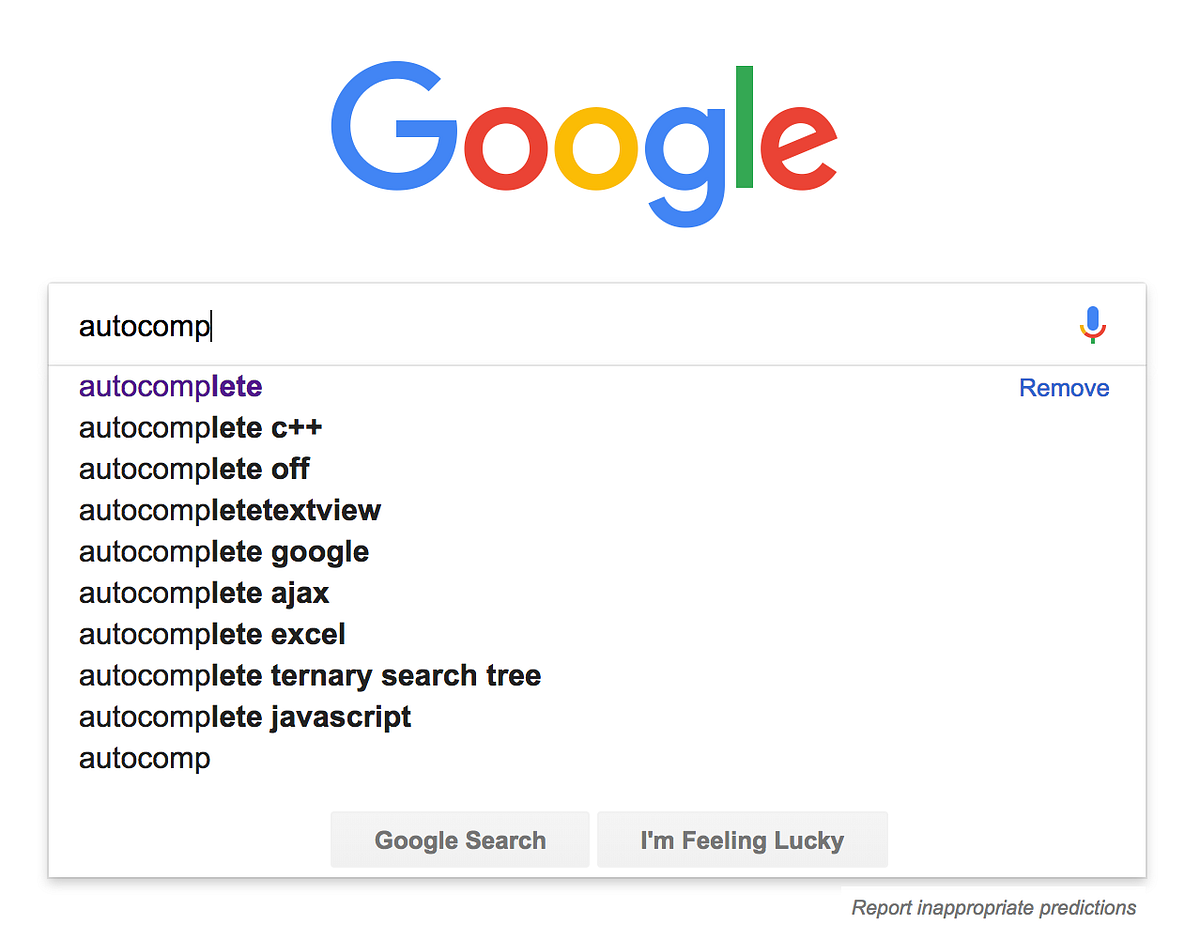The height and width of the screenshot is (926, 1200).
Task: Select the autocomplete javascript suggestion
Action: click(244, 717)
